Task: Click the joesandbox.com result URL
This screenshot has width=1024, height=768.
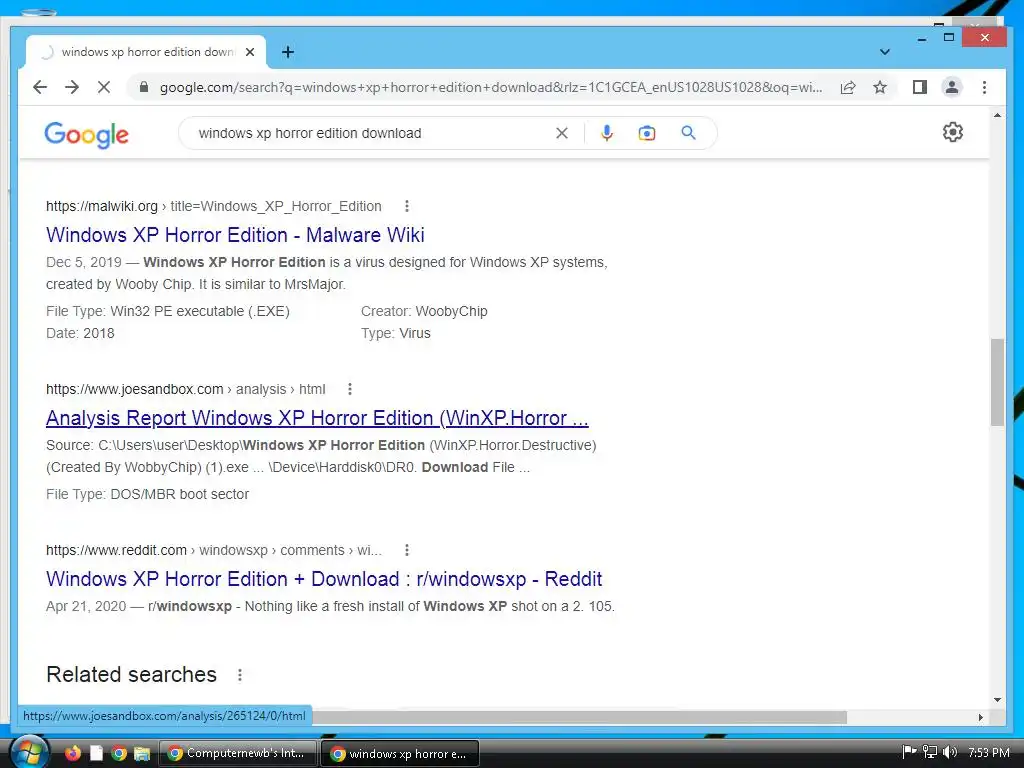Action: [185, 389]
